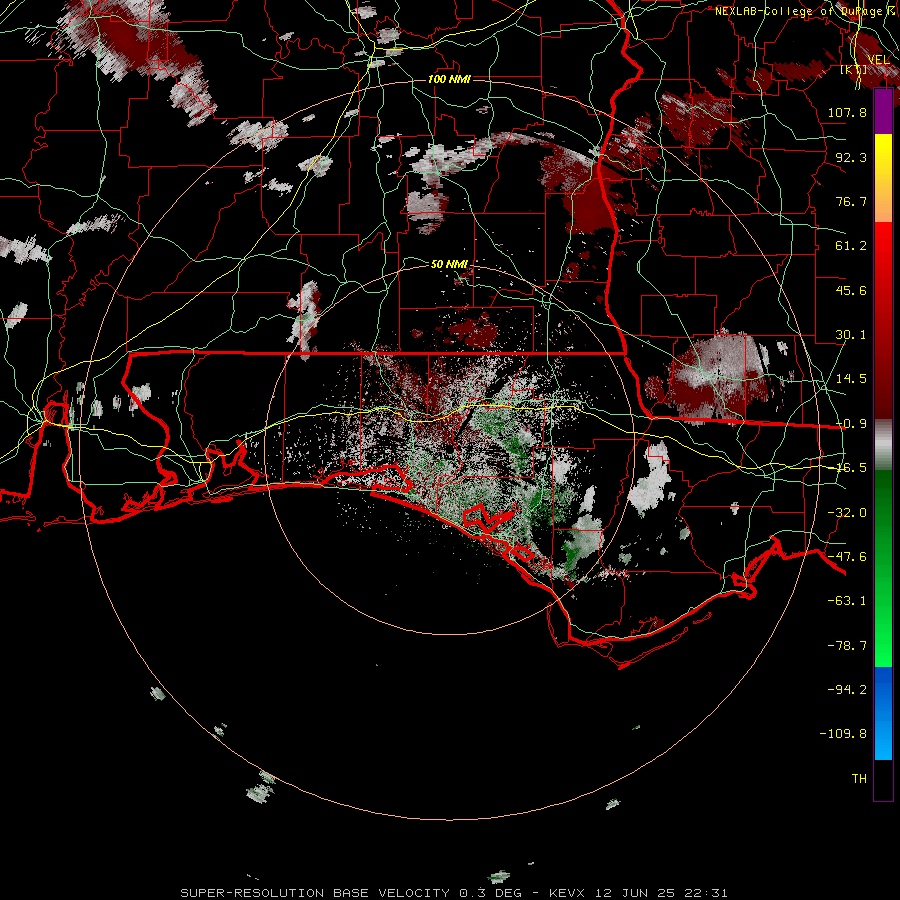Click the yellow segment of velocity color bar
This screenshot has width=900, height=900.
point(883,178)
